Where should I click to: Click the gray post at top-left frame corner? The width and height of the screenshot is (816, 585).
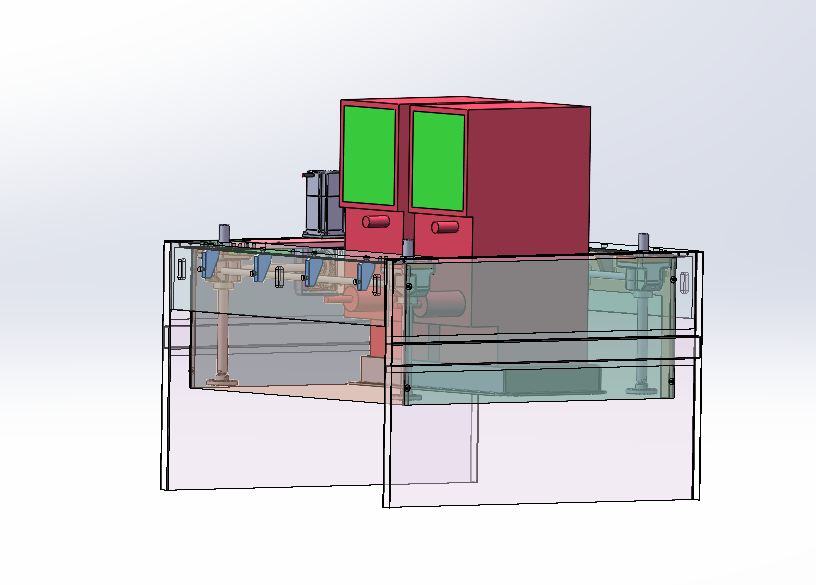coord(224,232)
